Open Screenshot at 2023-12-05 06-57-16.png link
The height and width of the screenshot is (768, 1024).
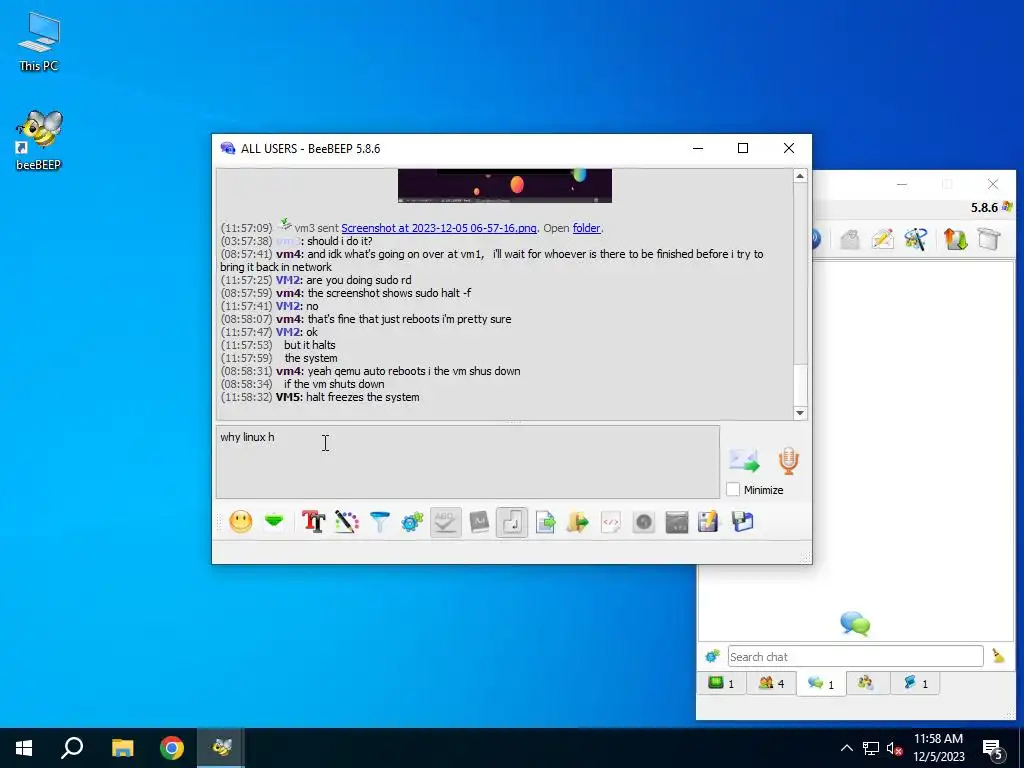point(439,228)
